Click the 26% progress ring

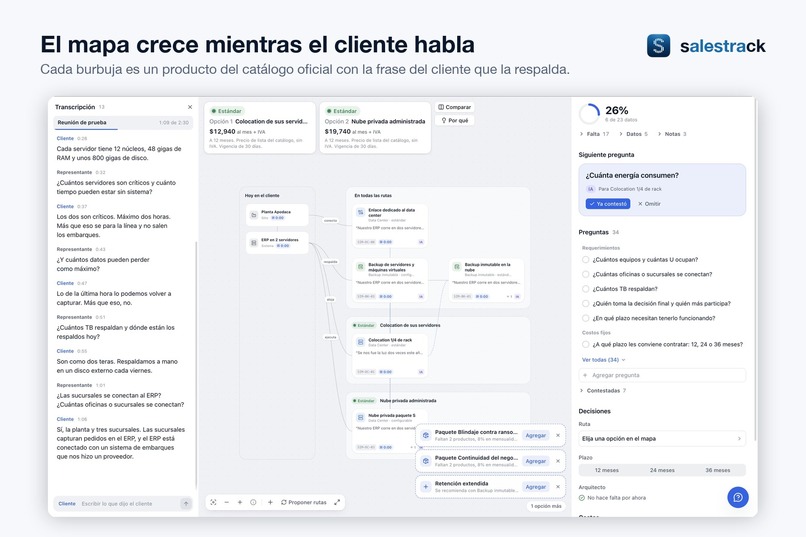(x=589, y=114)
